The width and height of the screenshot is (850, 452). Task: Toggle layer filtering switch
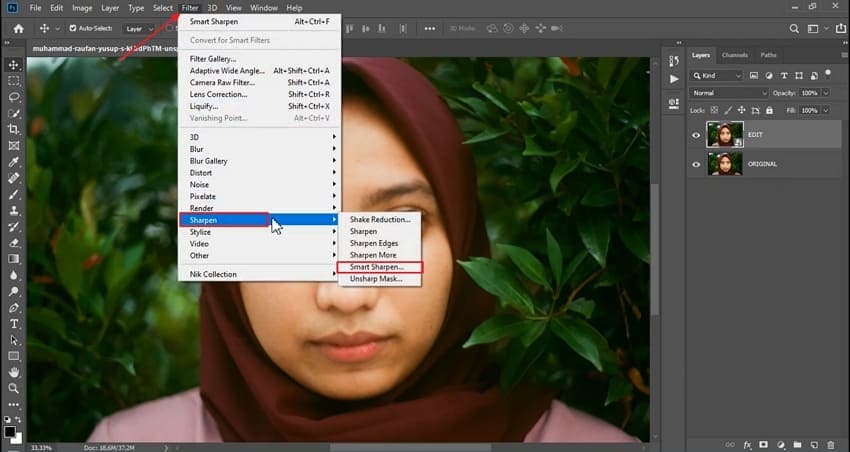(x=828, y=74)
